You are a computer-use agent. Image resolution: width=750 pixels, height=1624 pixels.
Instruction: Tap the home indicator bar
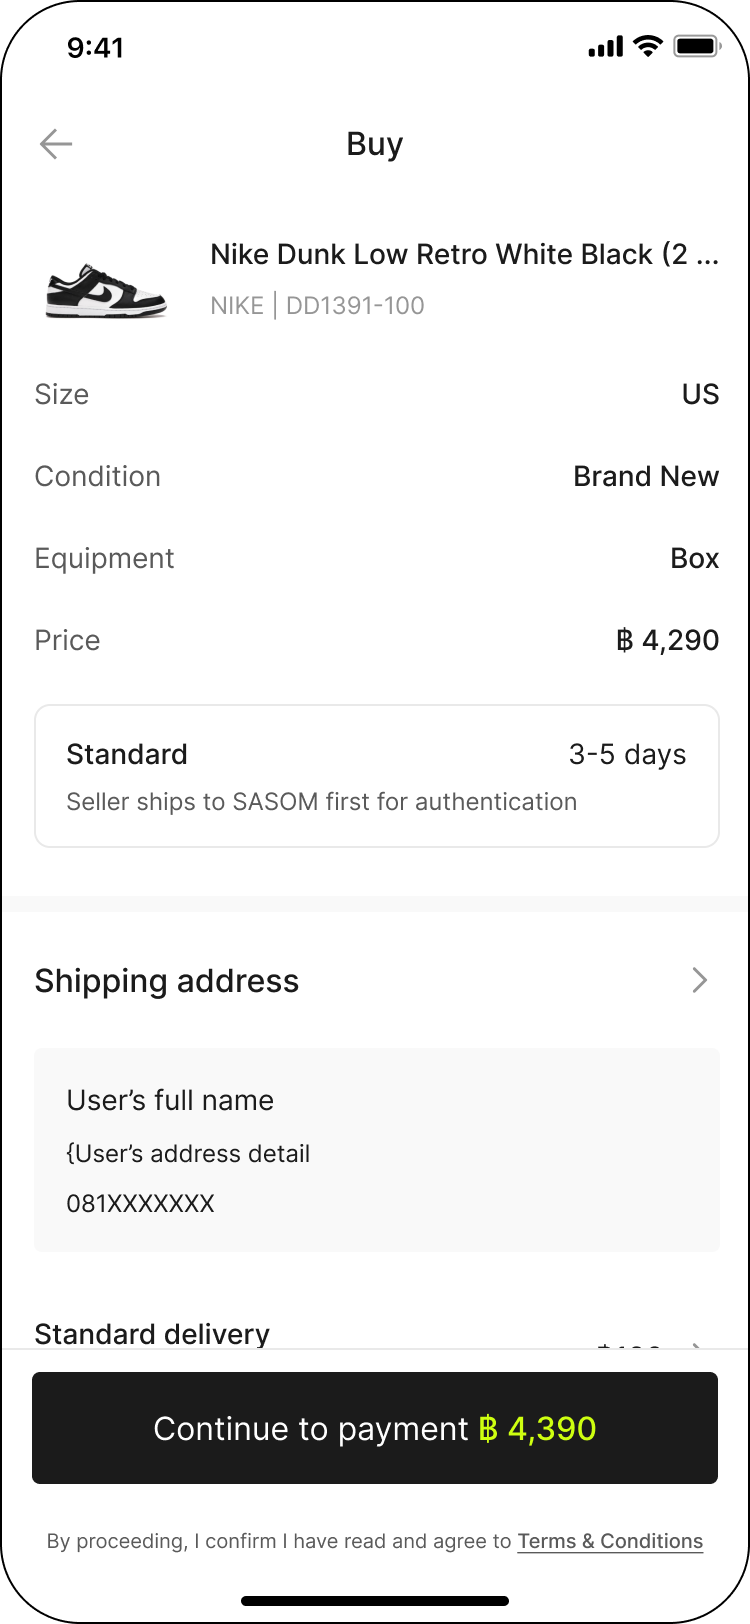click(375, 1600)
